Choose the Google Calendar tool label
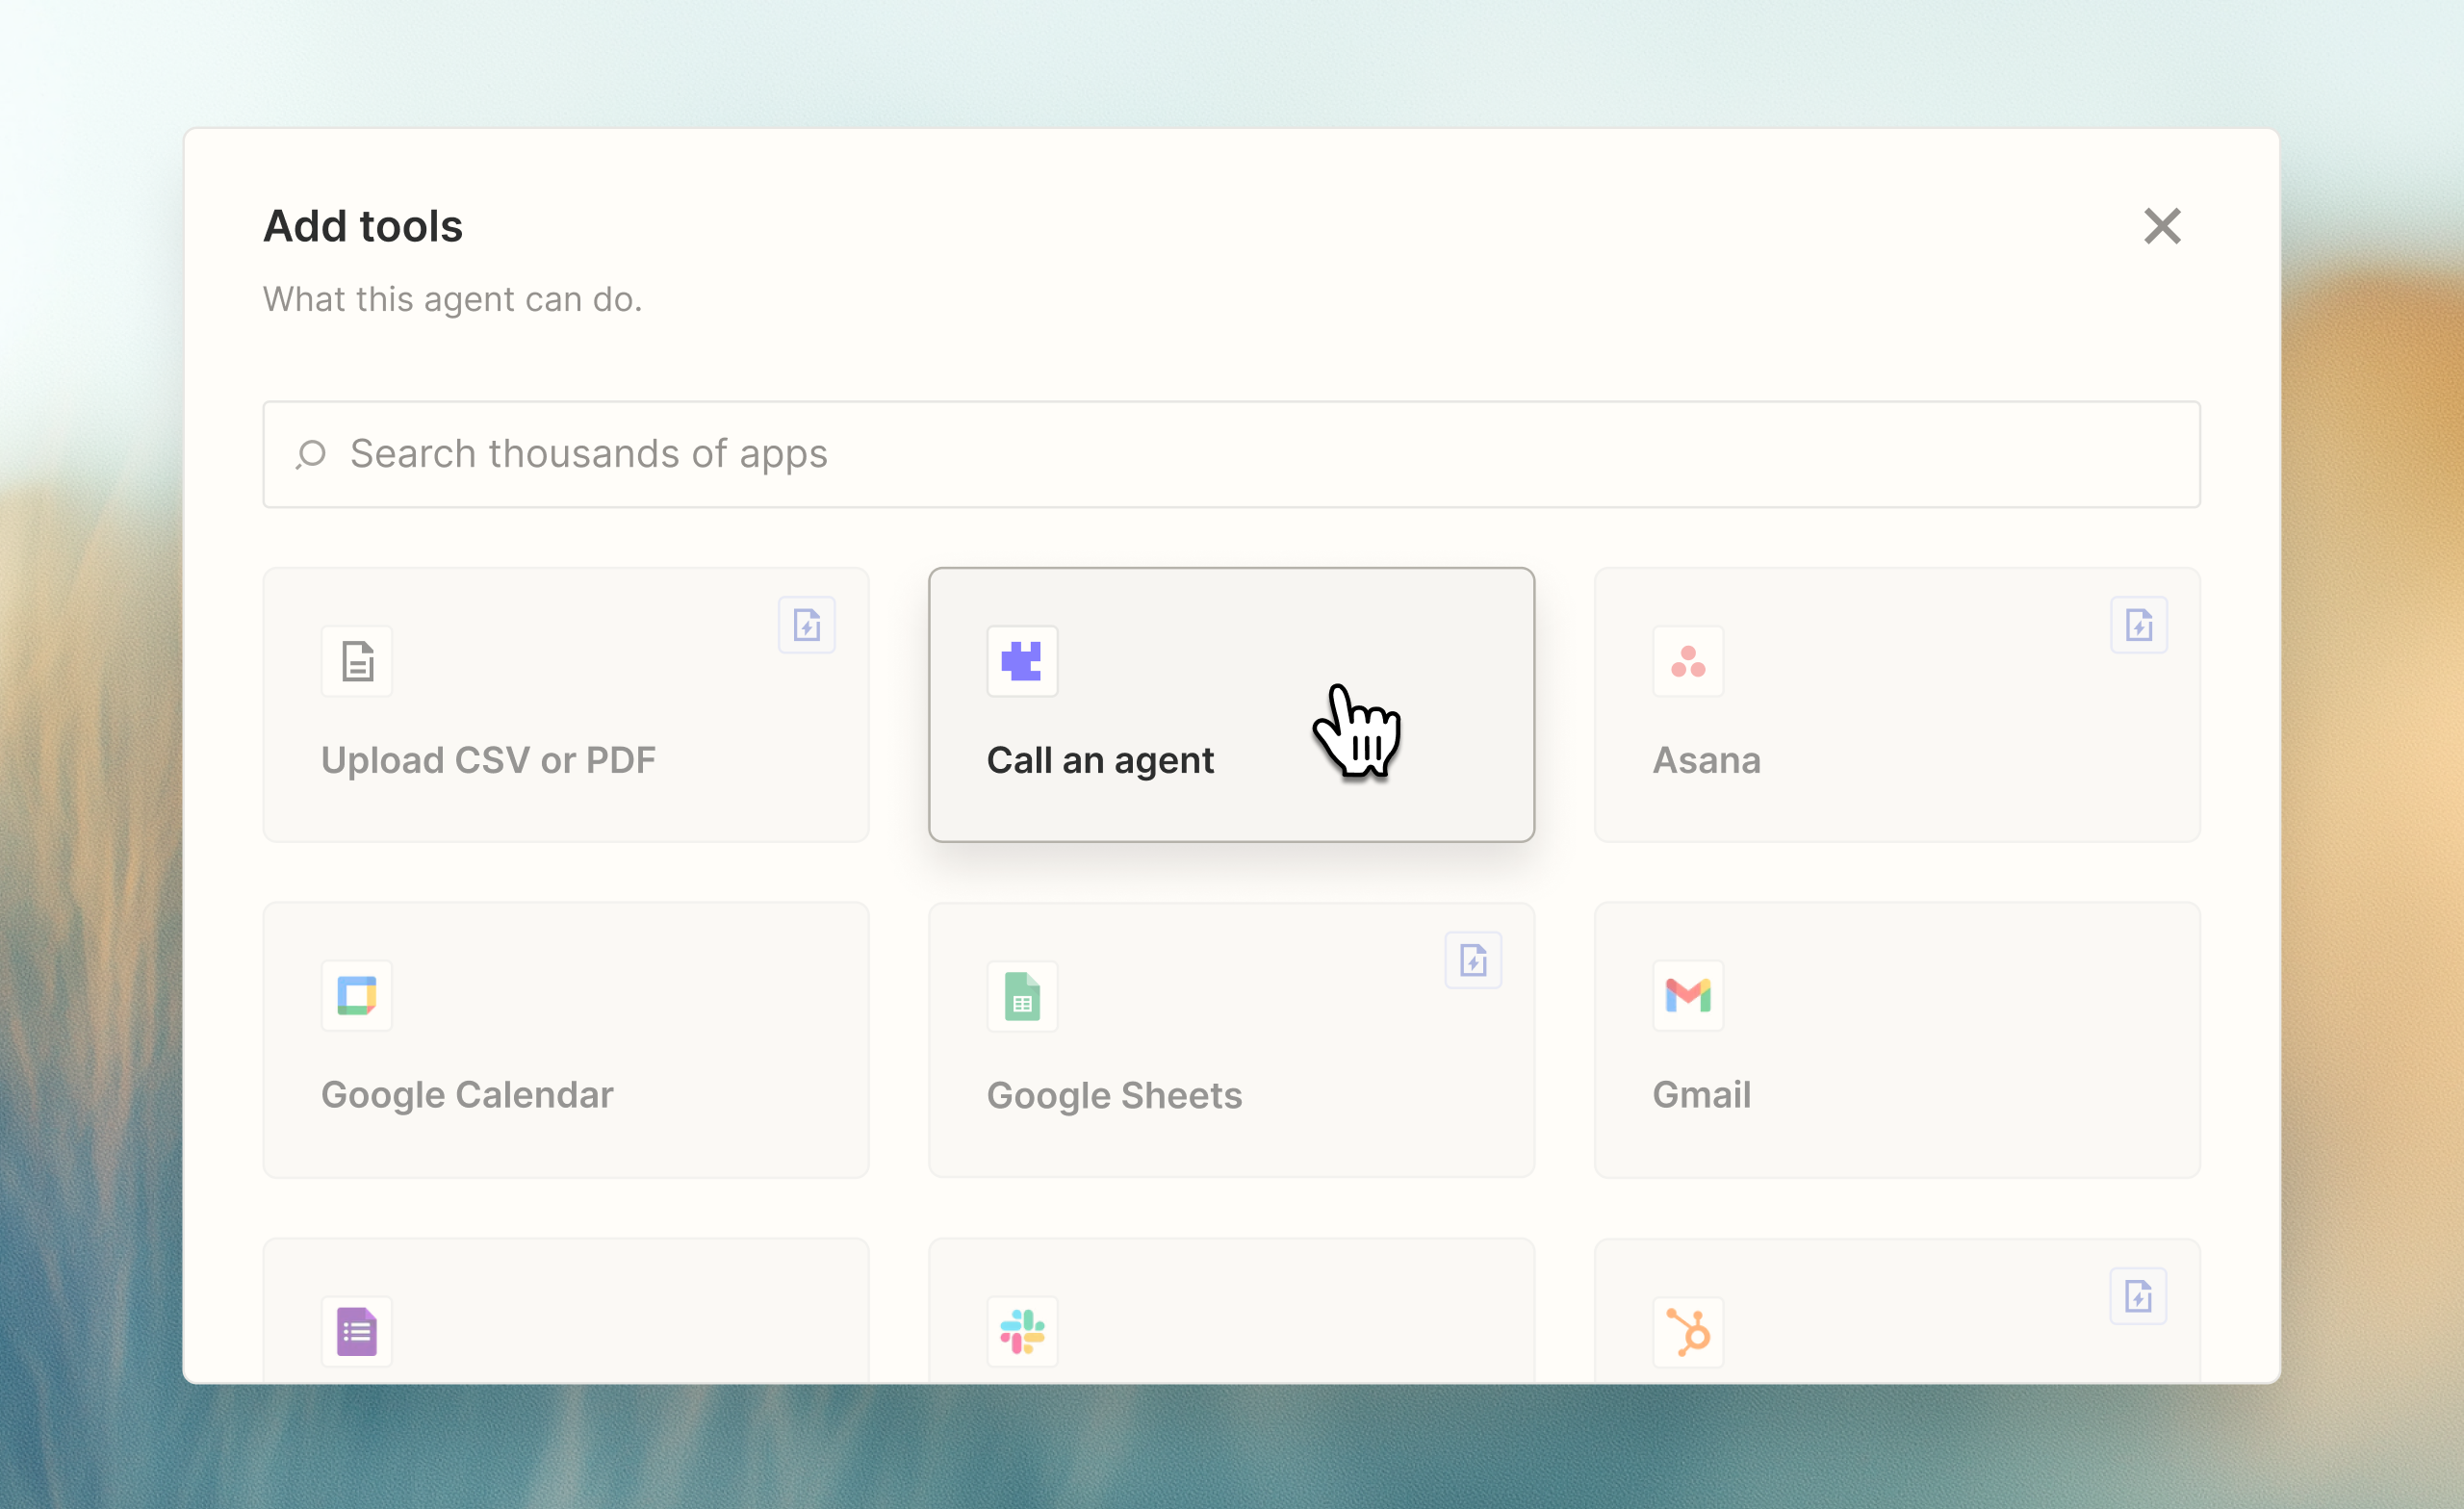This screenshot has width=2464, height=1509. (x=467, y=1095)
